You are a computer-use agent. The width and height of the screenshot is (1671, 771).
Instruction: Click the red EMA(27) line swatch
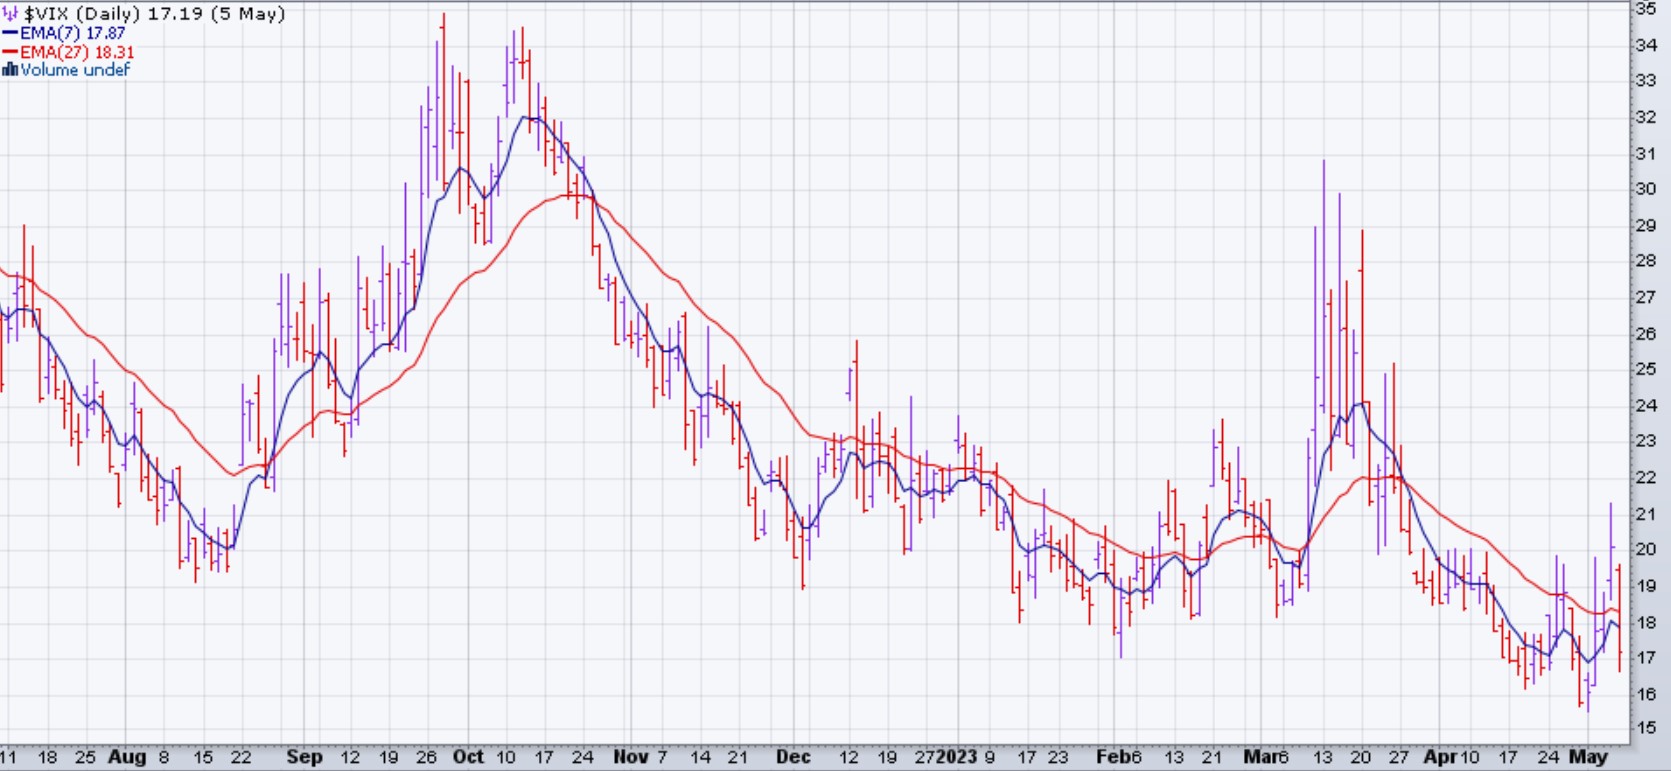[10, 52]
